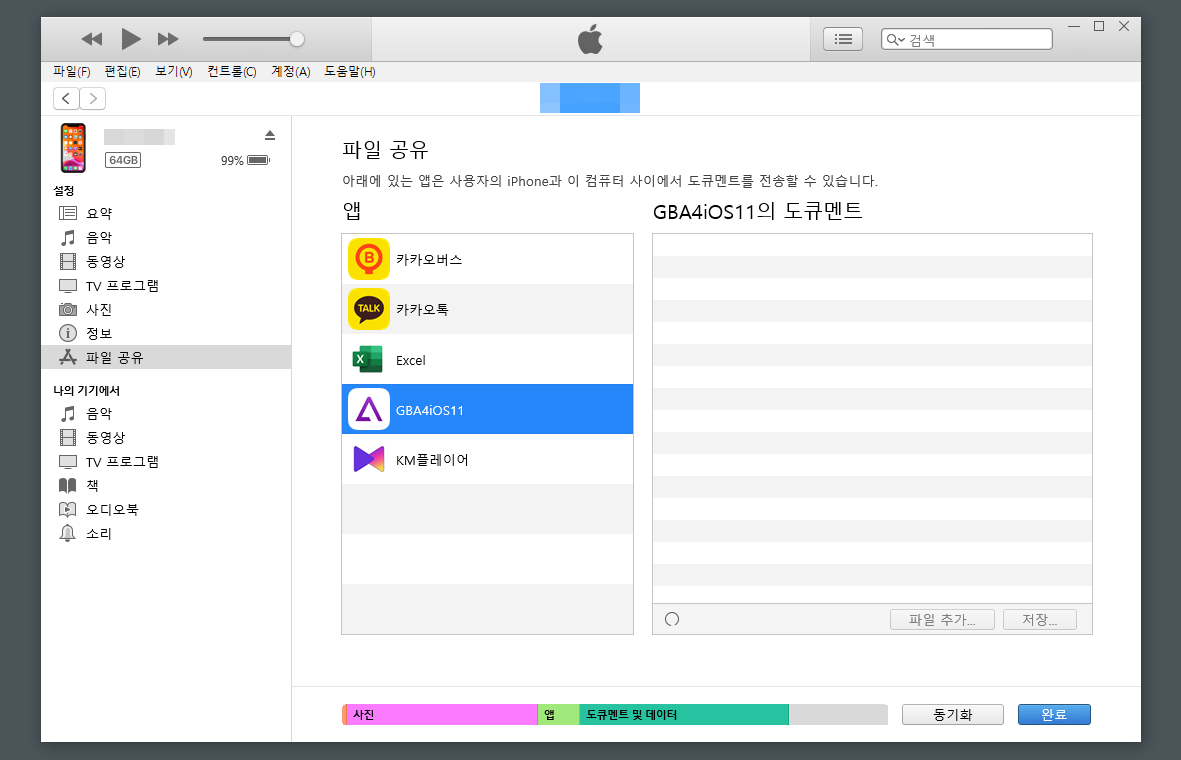Screen dimensions: 1181x760
Task: Click the play button
Action: 131,38
